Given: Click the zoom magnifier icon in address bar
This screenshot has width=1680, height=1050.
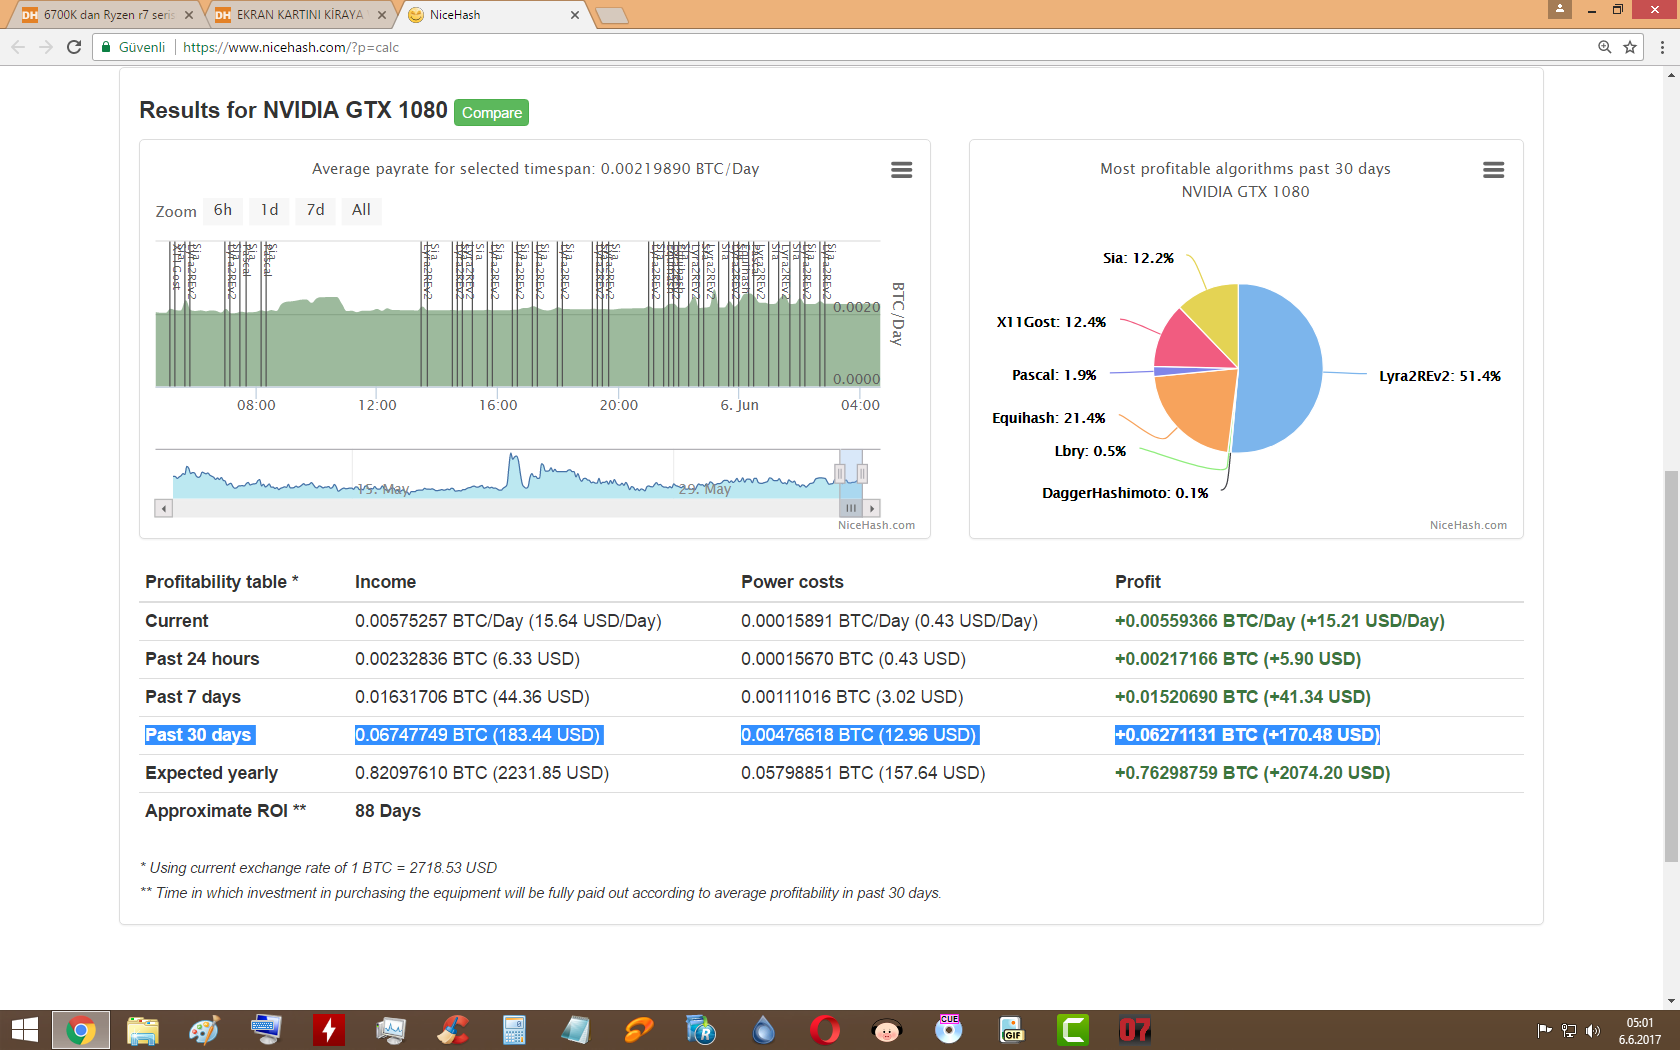Looking at the screenshot, I should point(1604,47).
